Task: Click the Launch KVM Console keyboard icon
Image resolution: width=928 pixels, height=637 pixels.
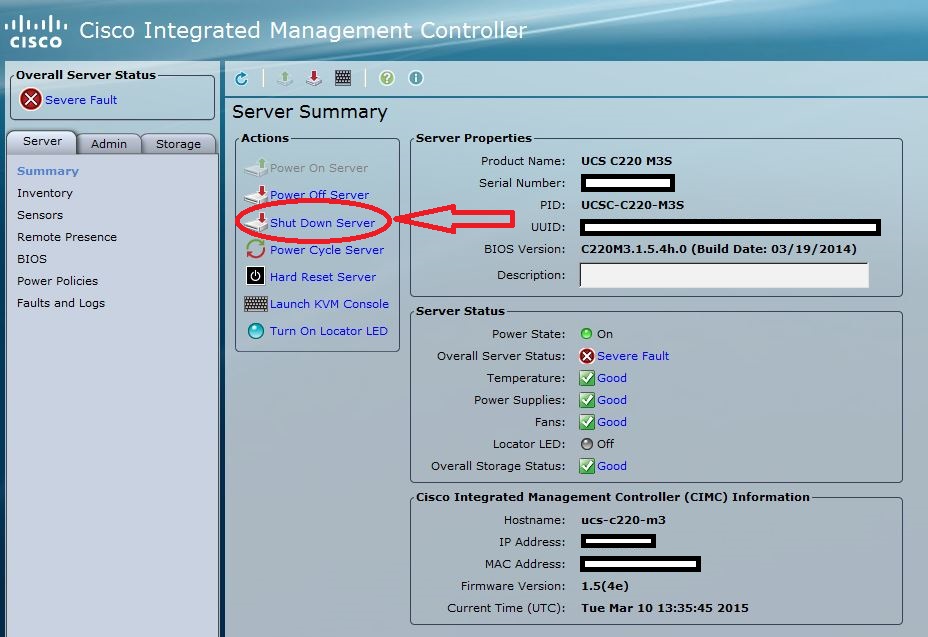Action: click(x=256, y=304)
